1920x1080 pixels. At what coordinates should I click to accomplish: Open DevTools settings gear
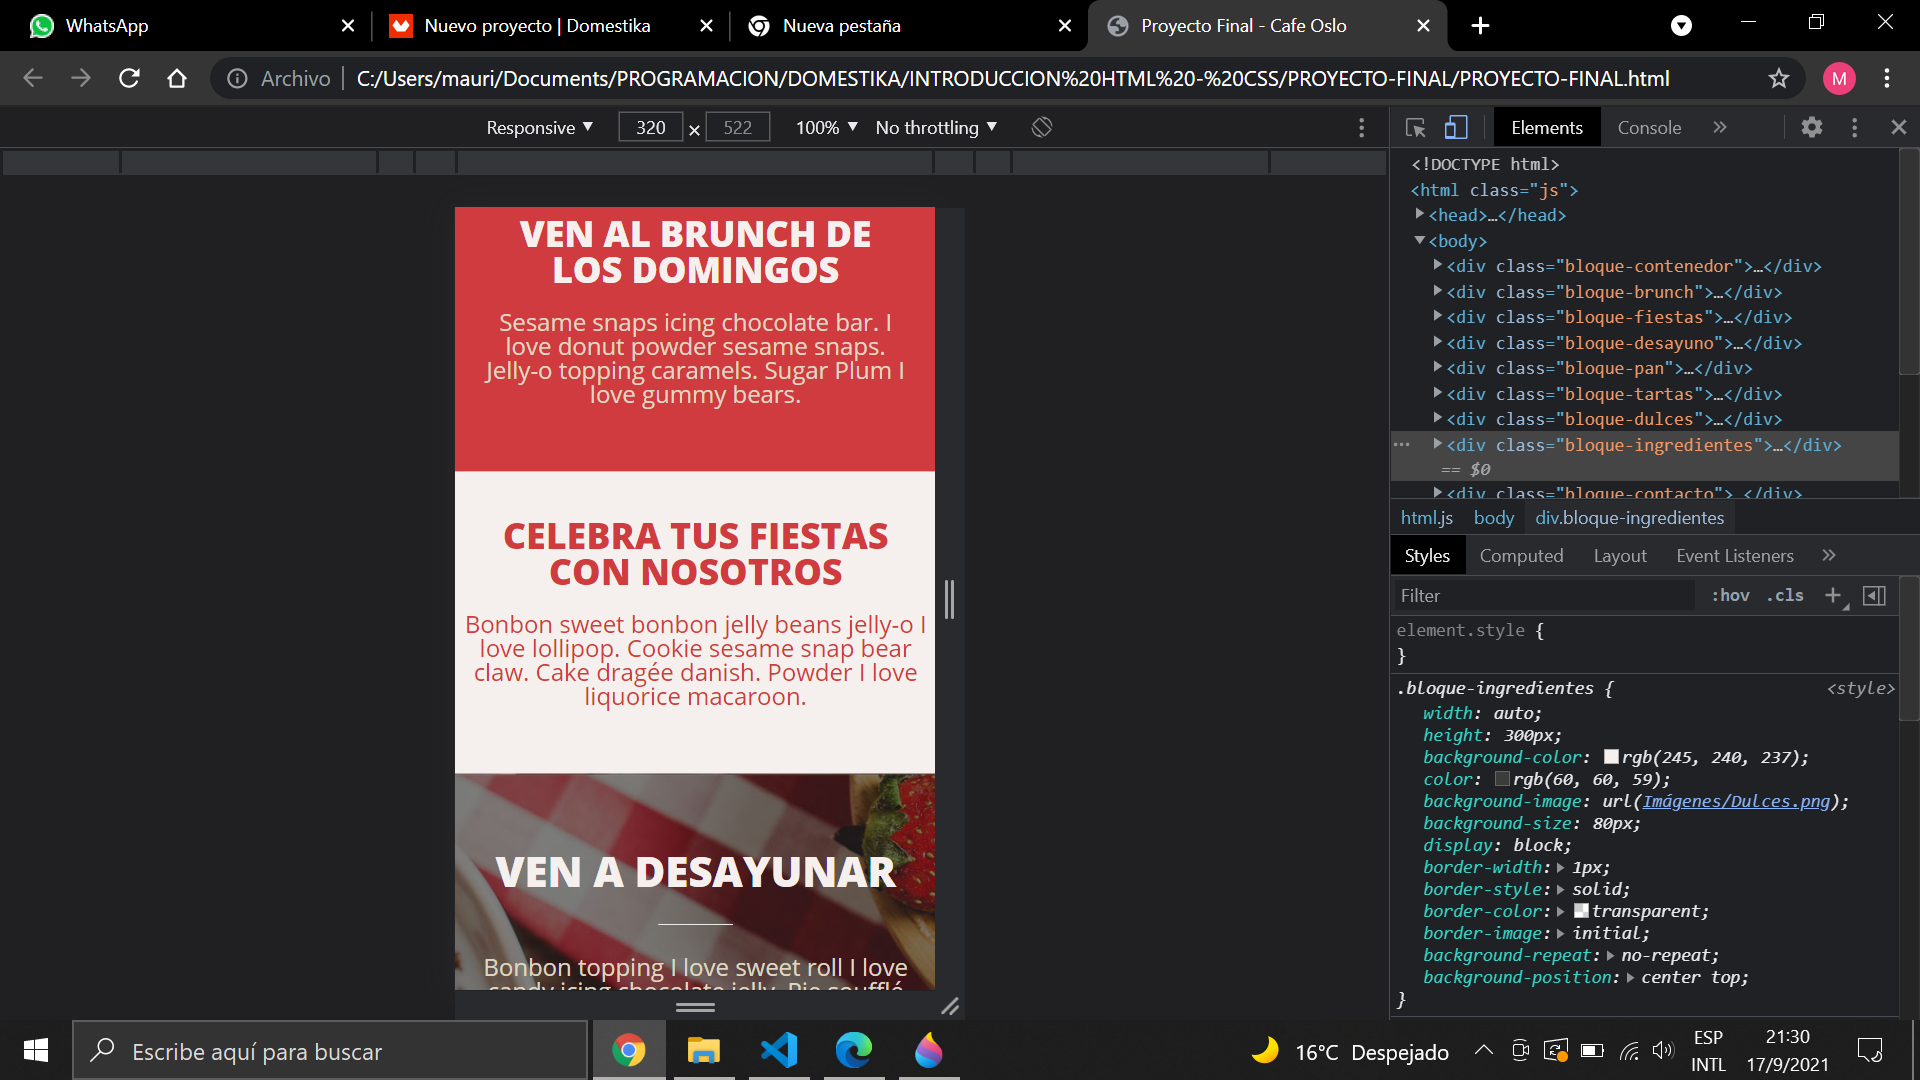tap(1811, 127)
